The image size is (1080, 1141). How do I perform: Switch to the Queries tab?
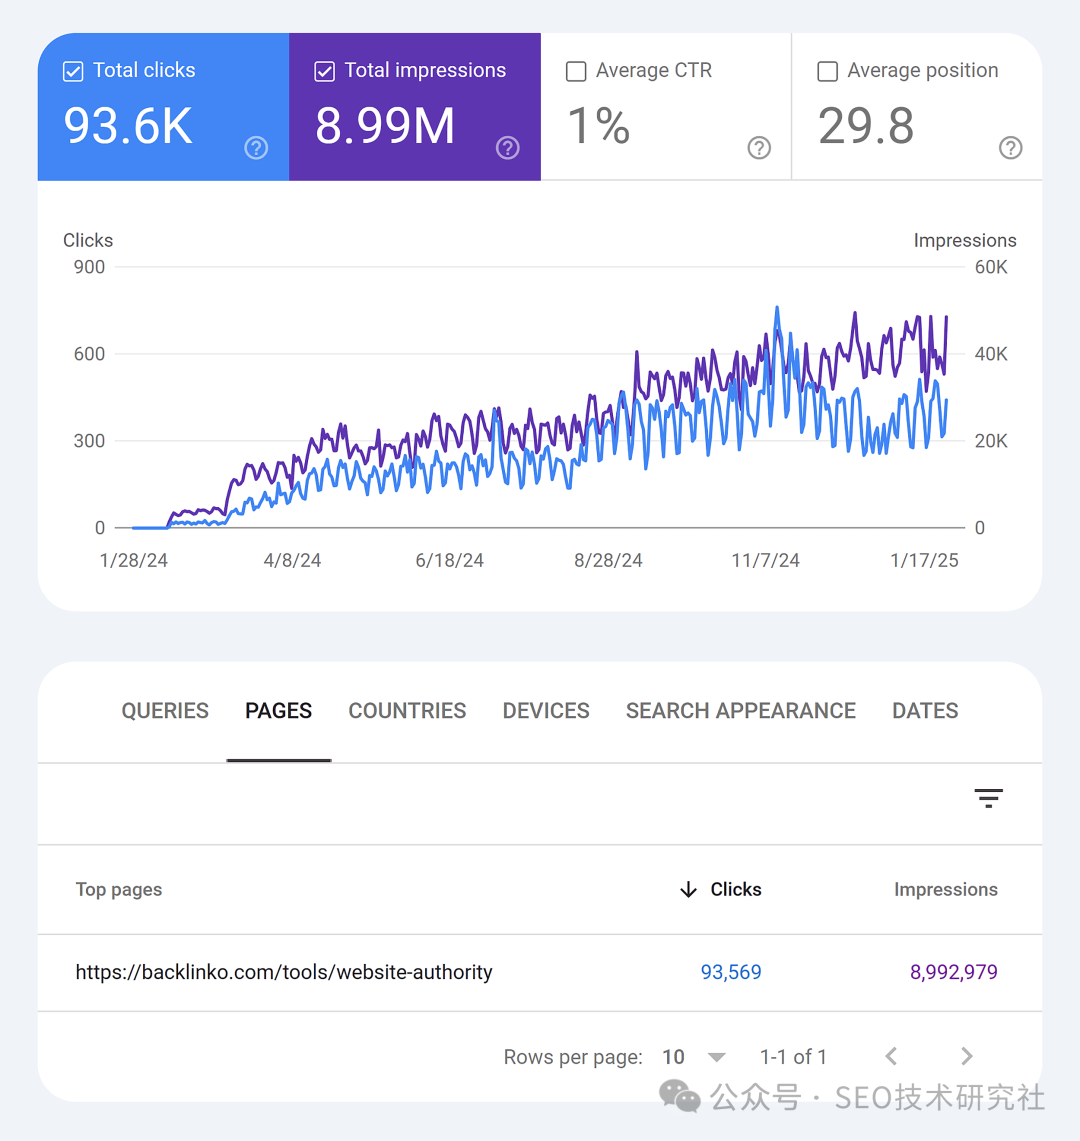(165, 711)
